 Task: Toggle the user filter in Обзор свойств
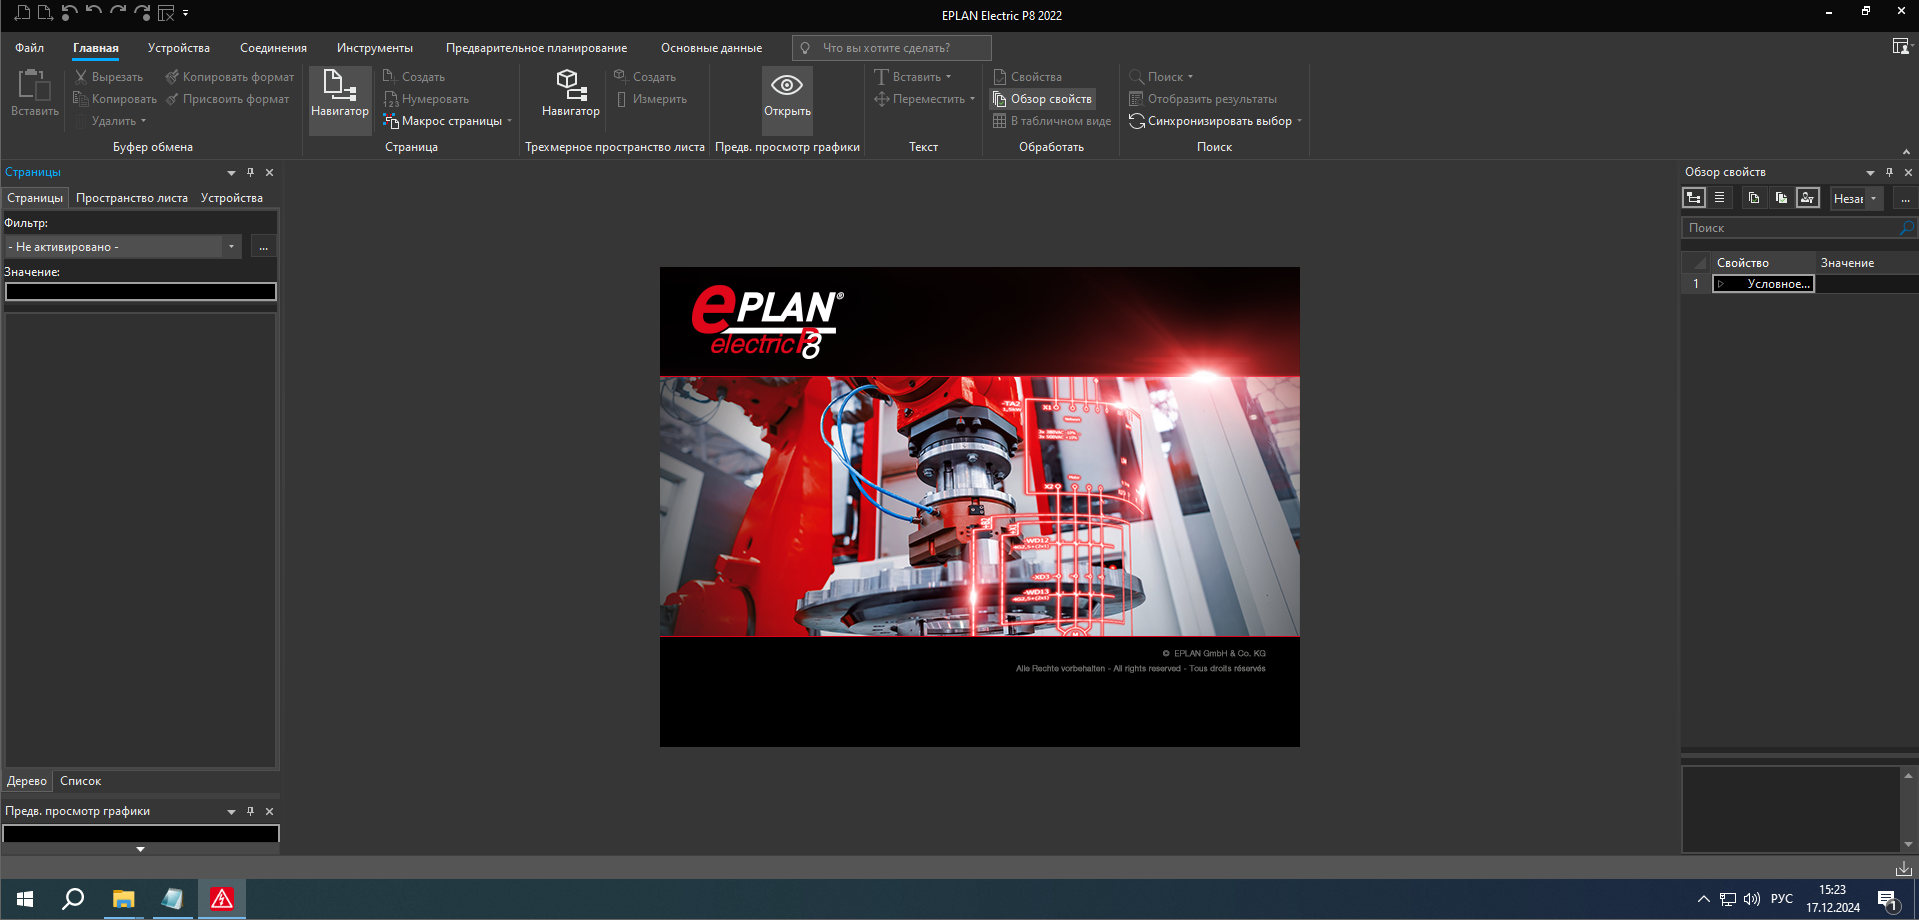click(x=1807, y=198)
